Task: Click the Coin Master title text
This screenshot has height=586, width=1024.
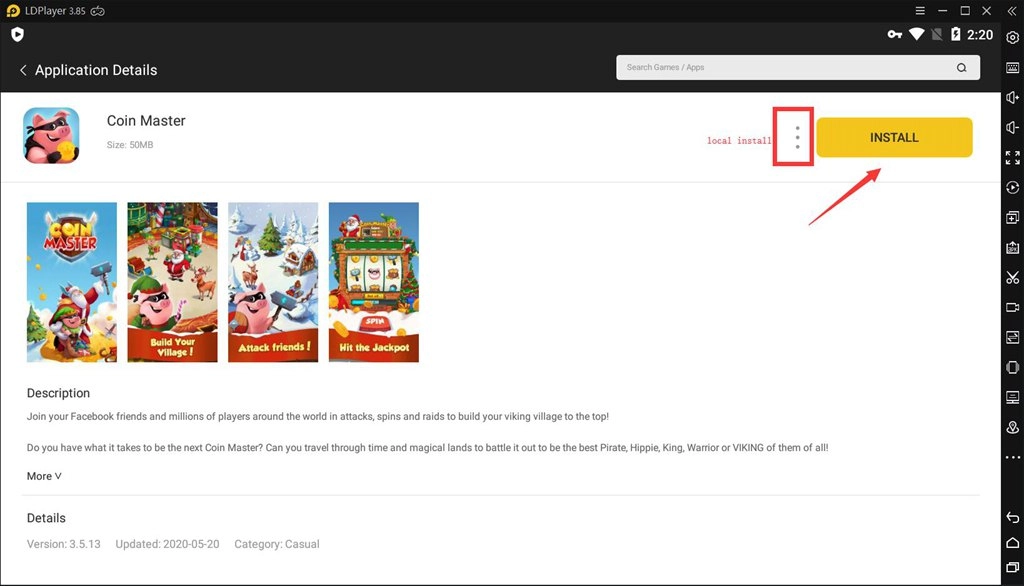Action: (x=146, y=121)
